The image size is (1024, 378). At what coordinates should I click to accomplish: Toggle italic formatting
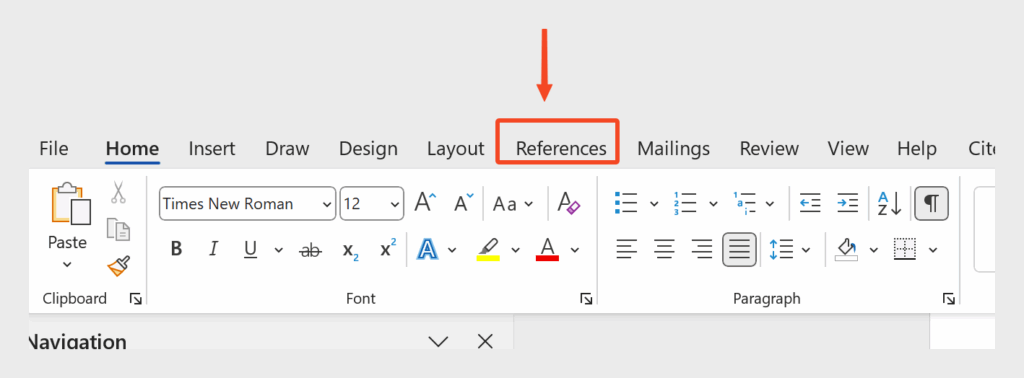tap(213, 249)
